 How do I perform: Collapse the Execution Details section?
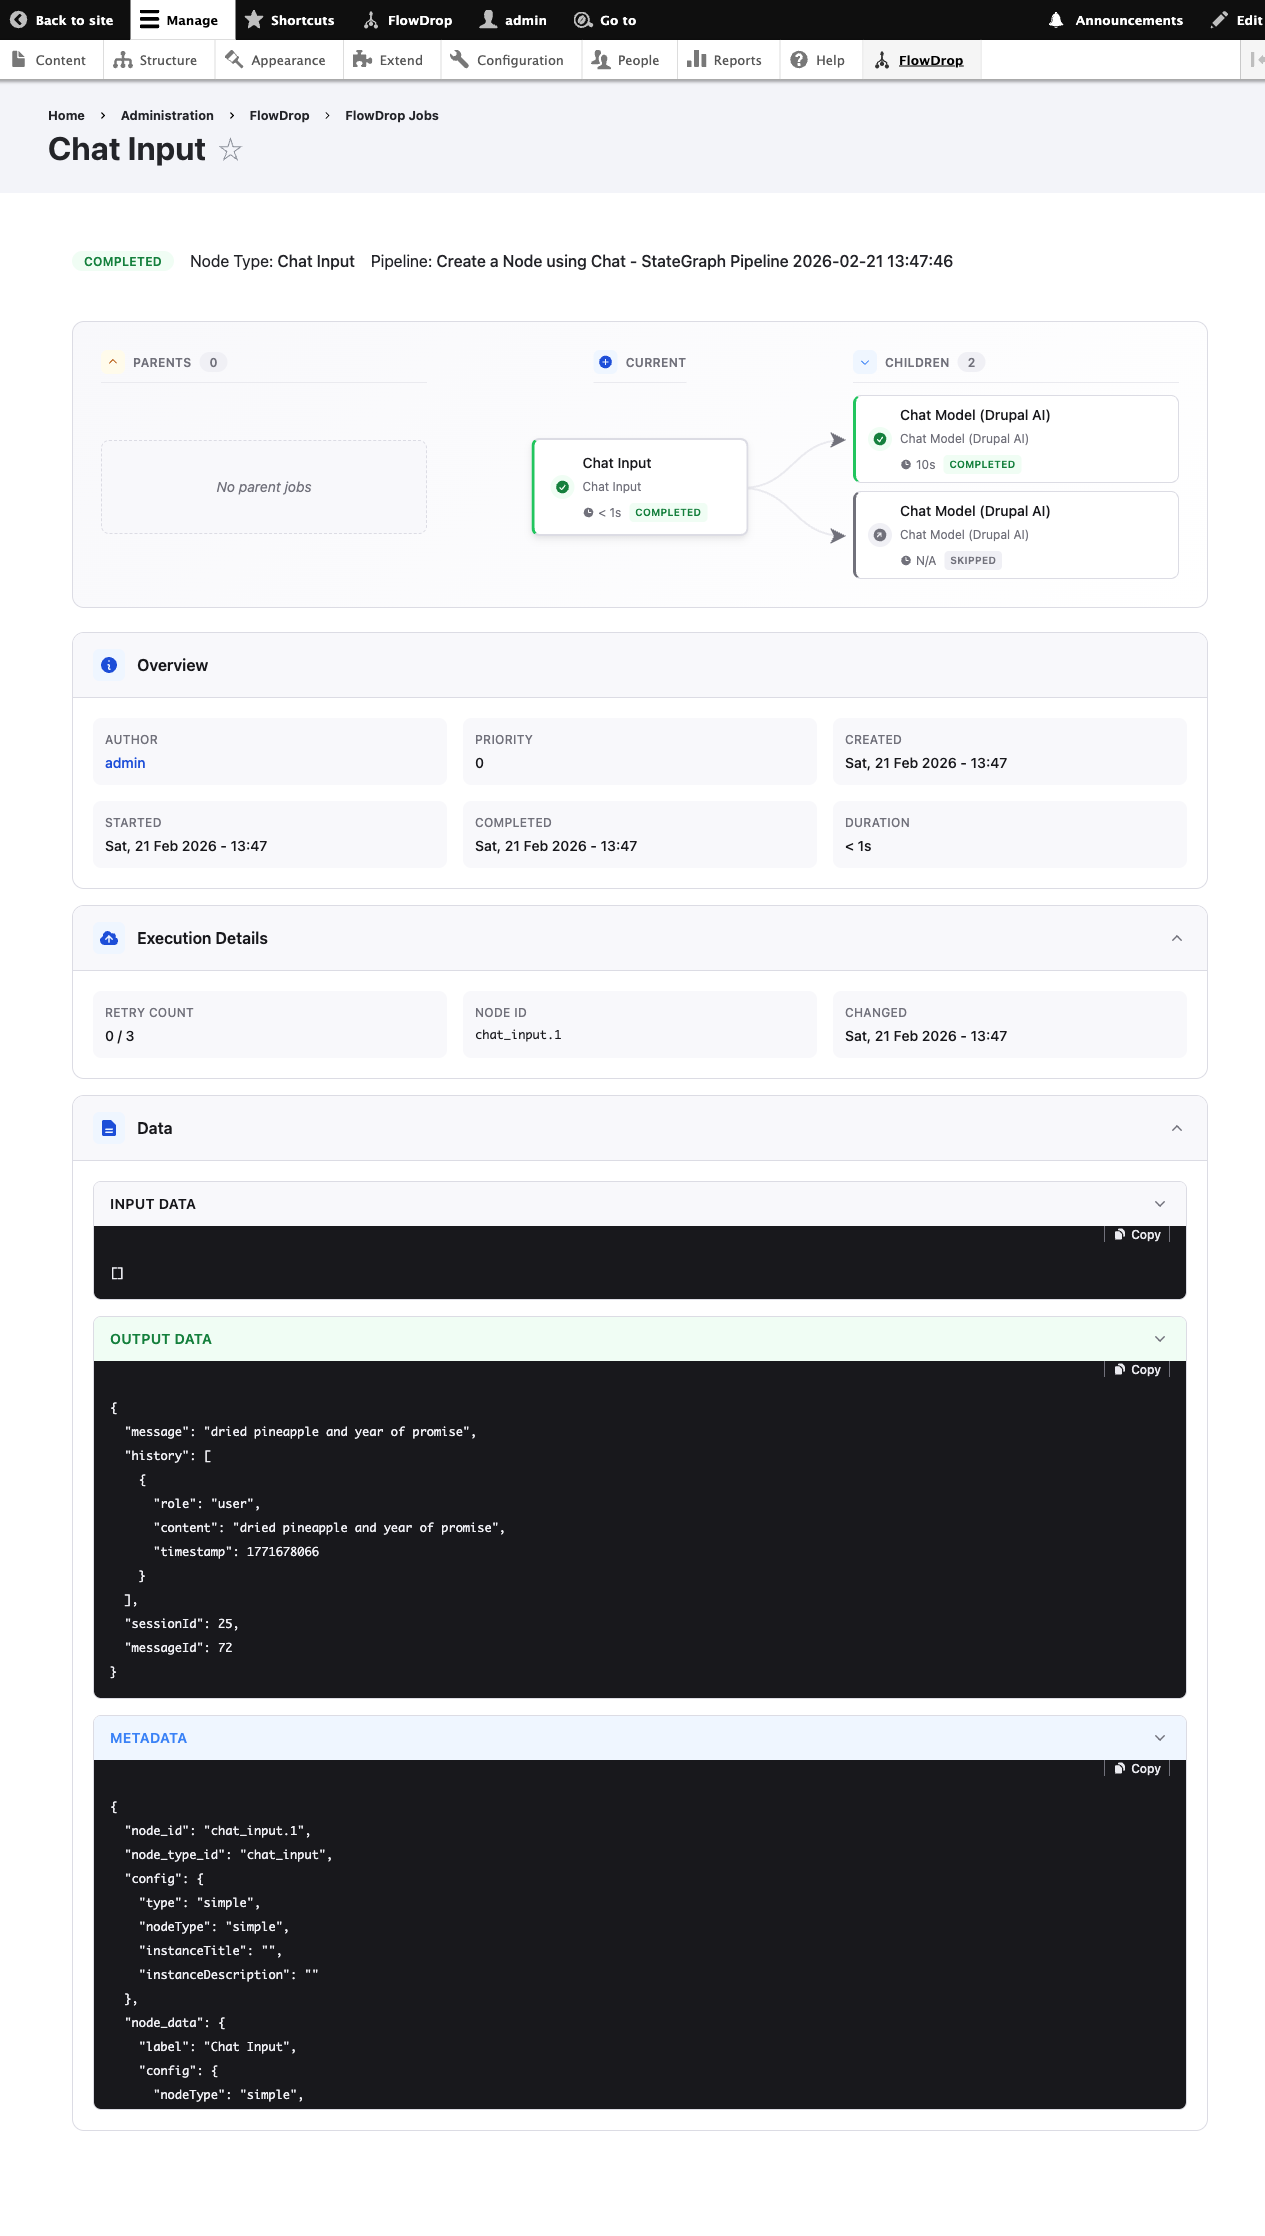pyautogui.click(x=1177, y=938)
